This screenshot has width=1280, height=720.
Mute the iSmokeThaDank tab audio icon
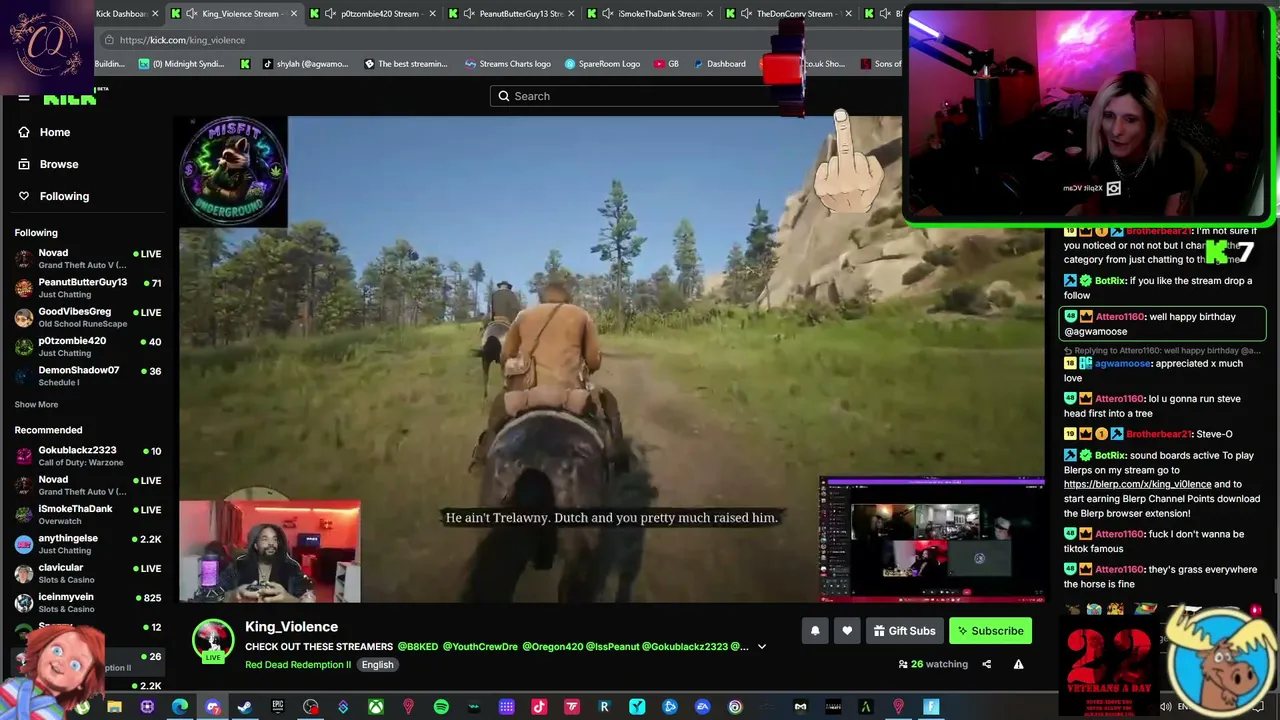(x=608, y=14)
